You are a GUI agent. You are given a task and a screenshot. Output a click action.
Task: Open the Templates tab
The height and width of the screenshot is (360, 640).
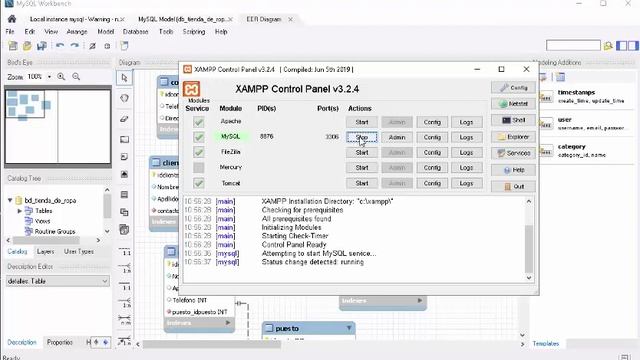546,344
